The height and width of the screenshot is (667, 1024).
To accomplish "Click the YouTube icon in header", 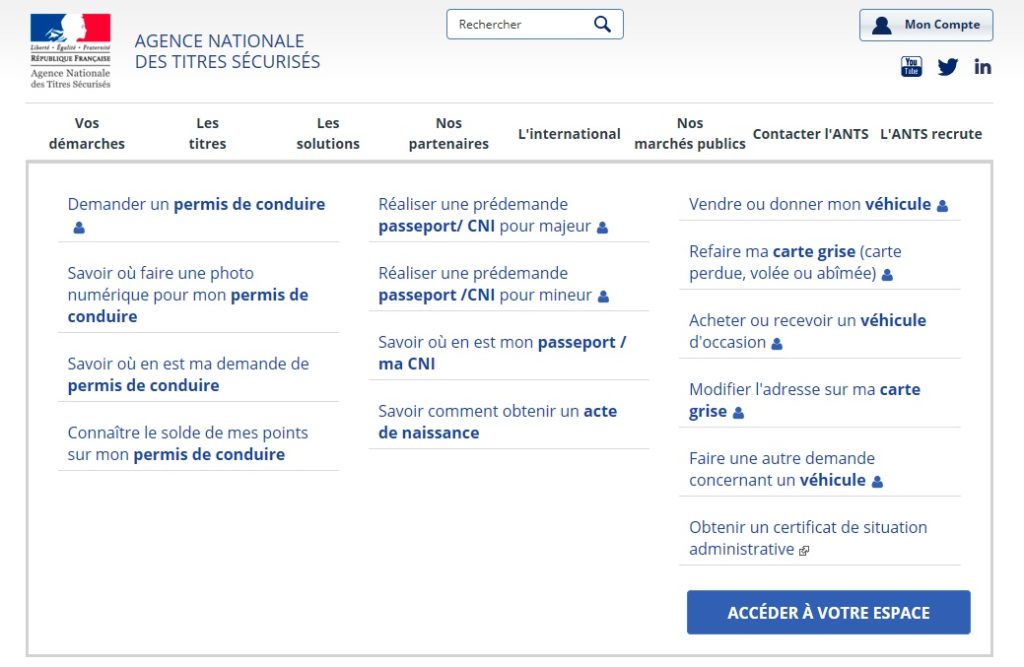I will tap(911, 67).
